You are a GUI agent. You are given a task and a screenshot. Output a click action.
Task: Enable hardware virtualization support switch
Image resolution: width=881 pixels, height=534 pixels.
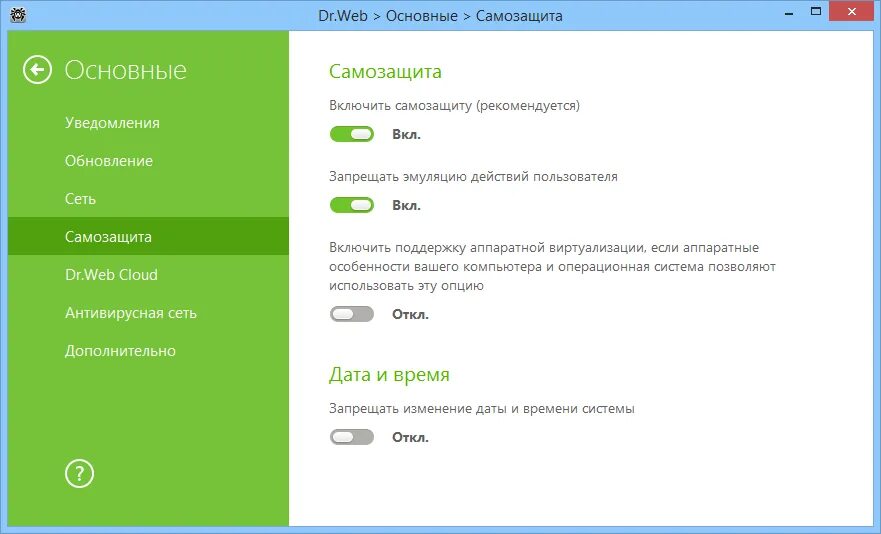click(x=352, y=314)
